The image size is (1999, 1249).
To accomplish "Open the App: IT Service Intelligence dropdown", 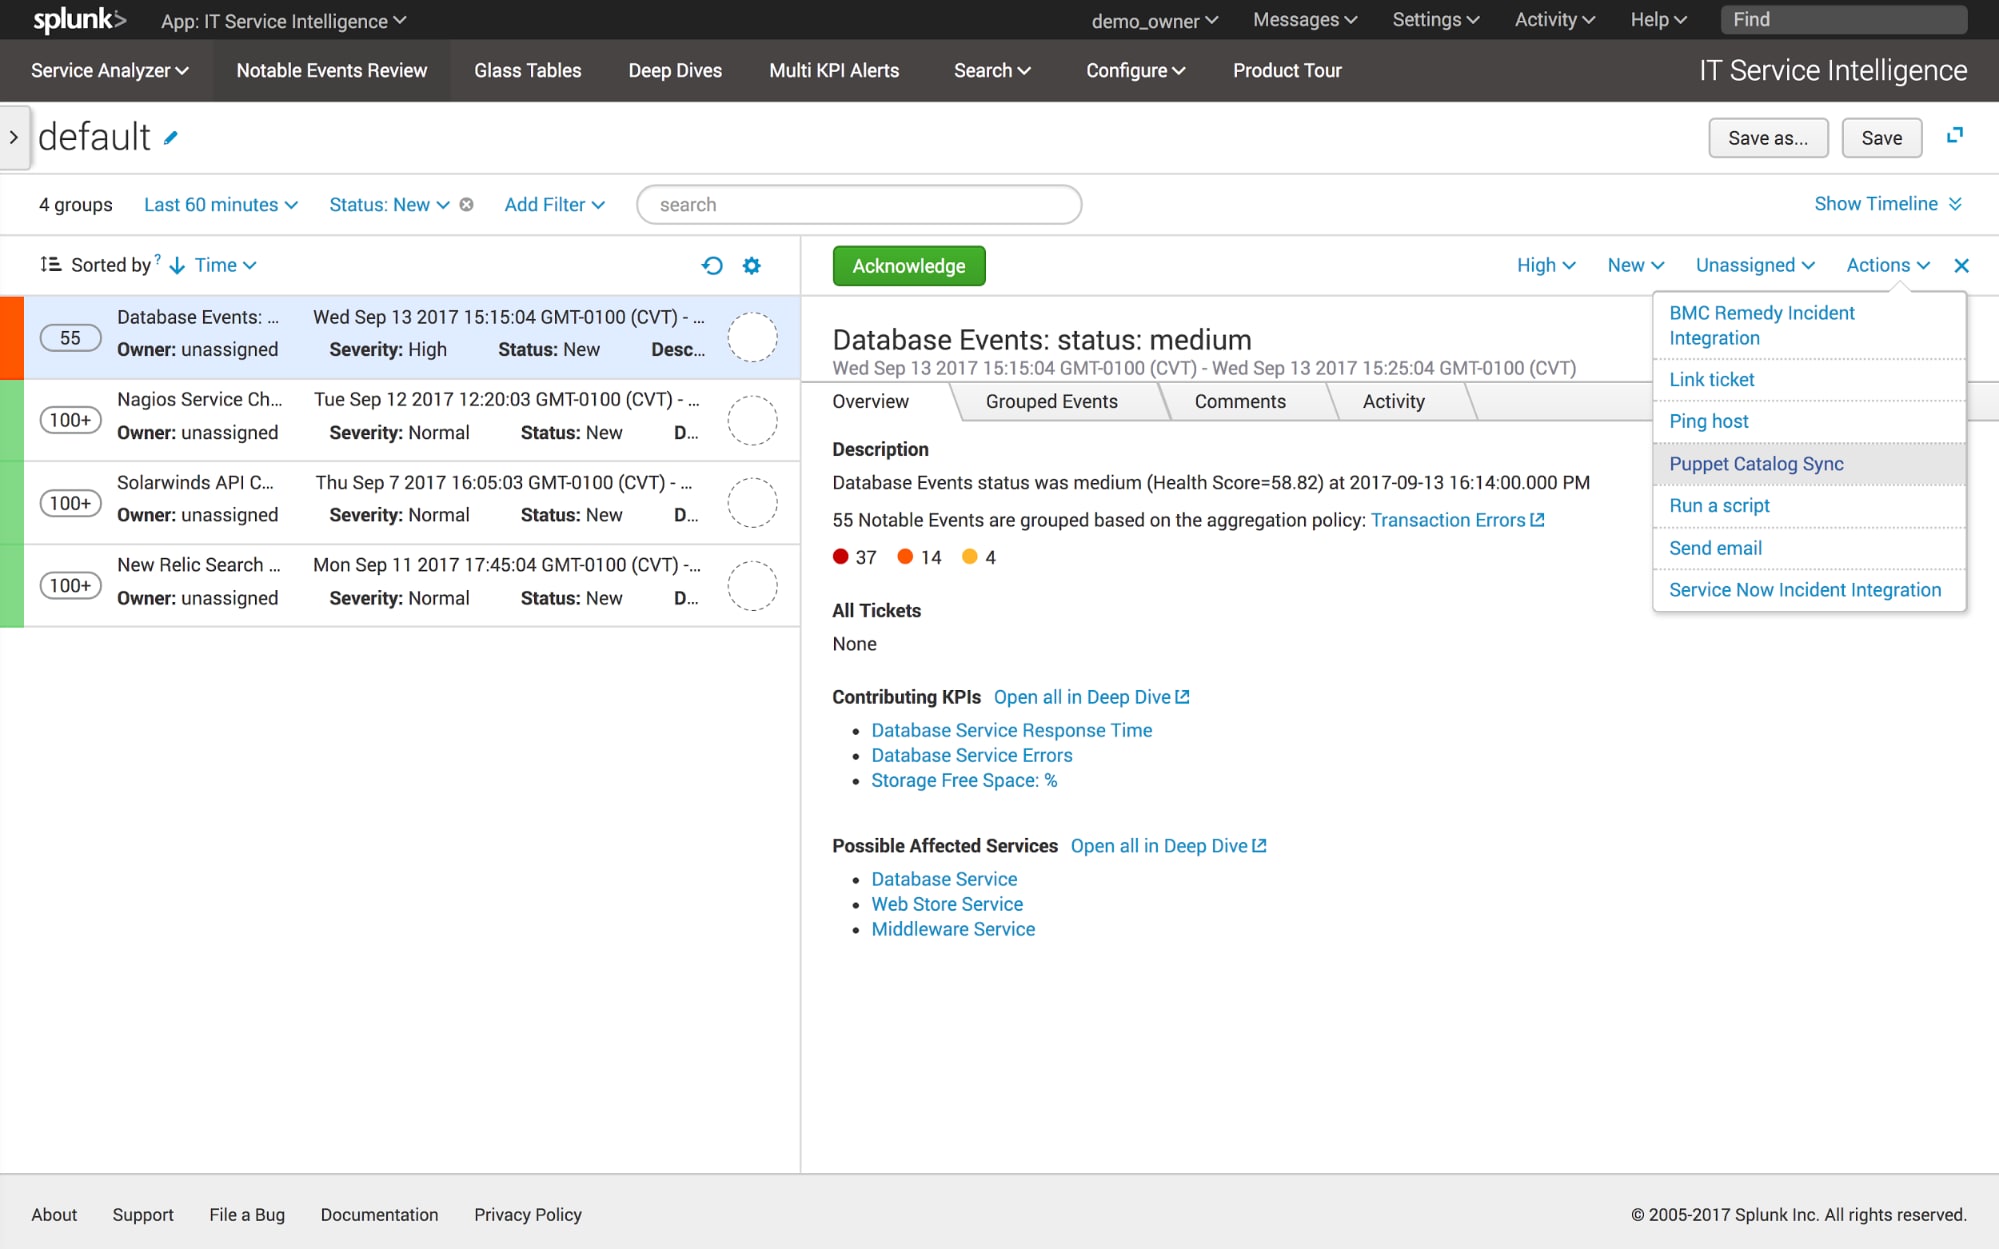I will (283, 21).
